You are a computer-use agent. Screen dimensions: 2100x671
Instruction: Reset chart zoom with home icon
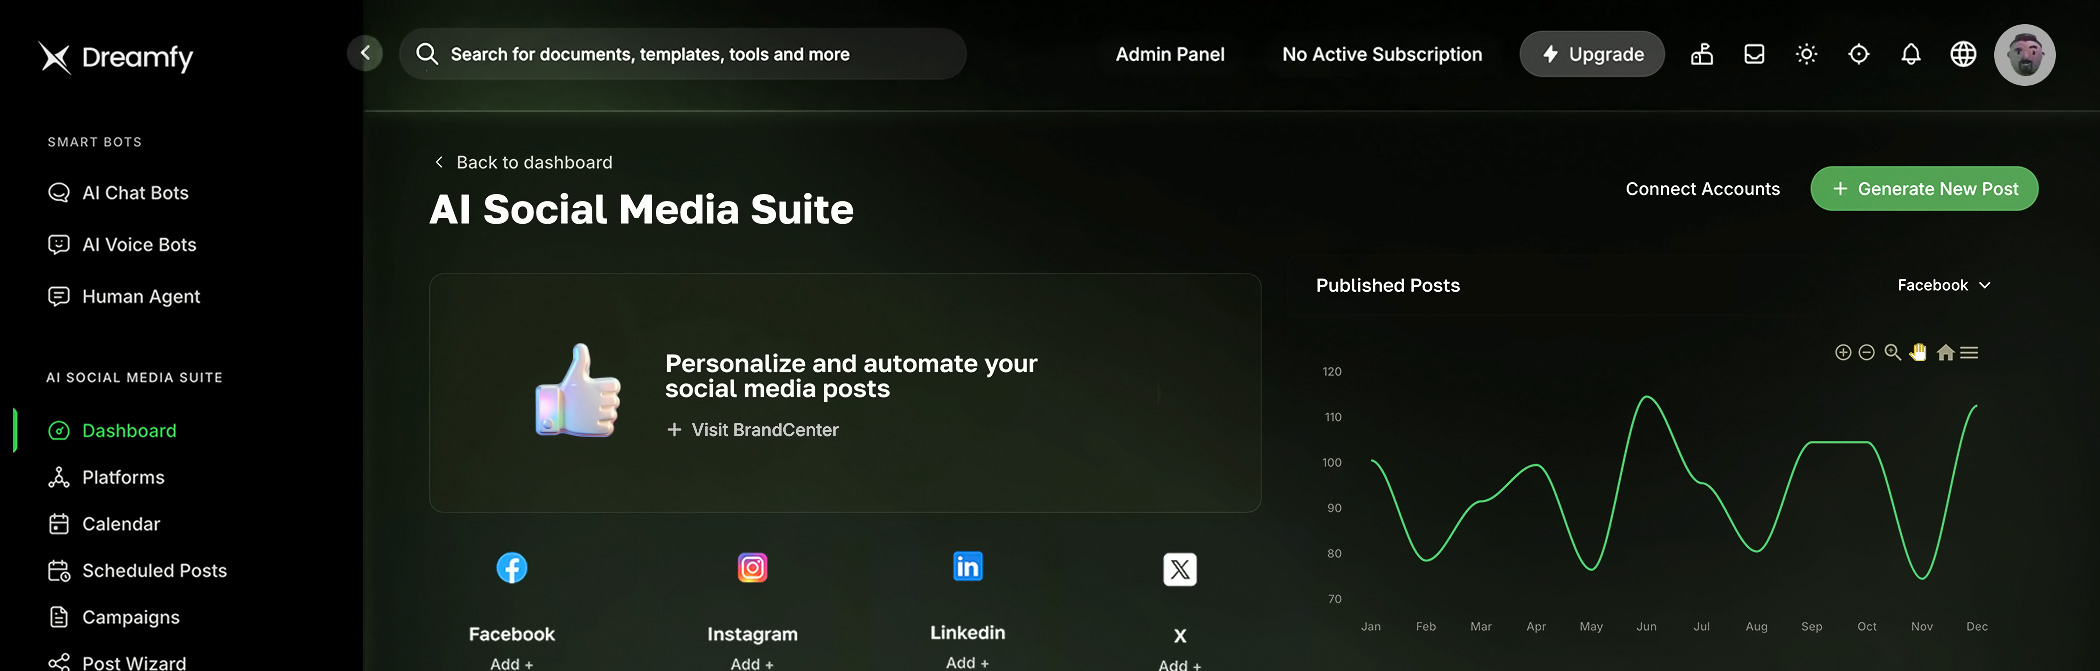1945,353
